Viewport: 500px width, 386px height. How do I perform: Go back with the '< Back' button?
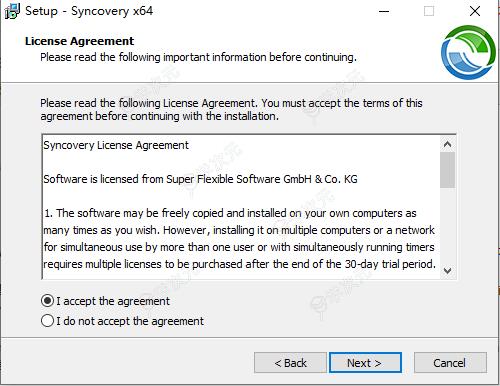point(290,363)
